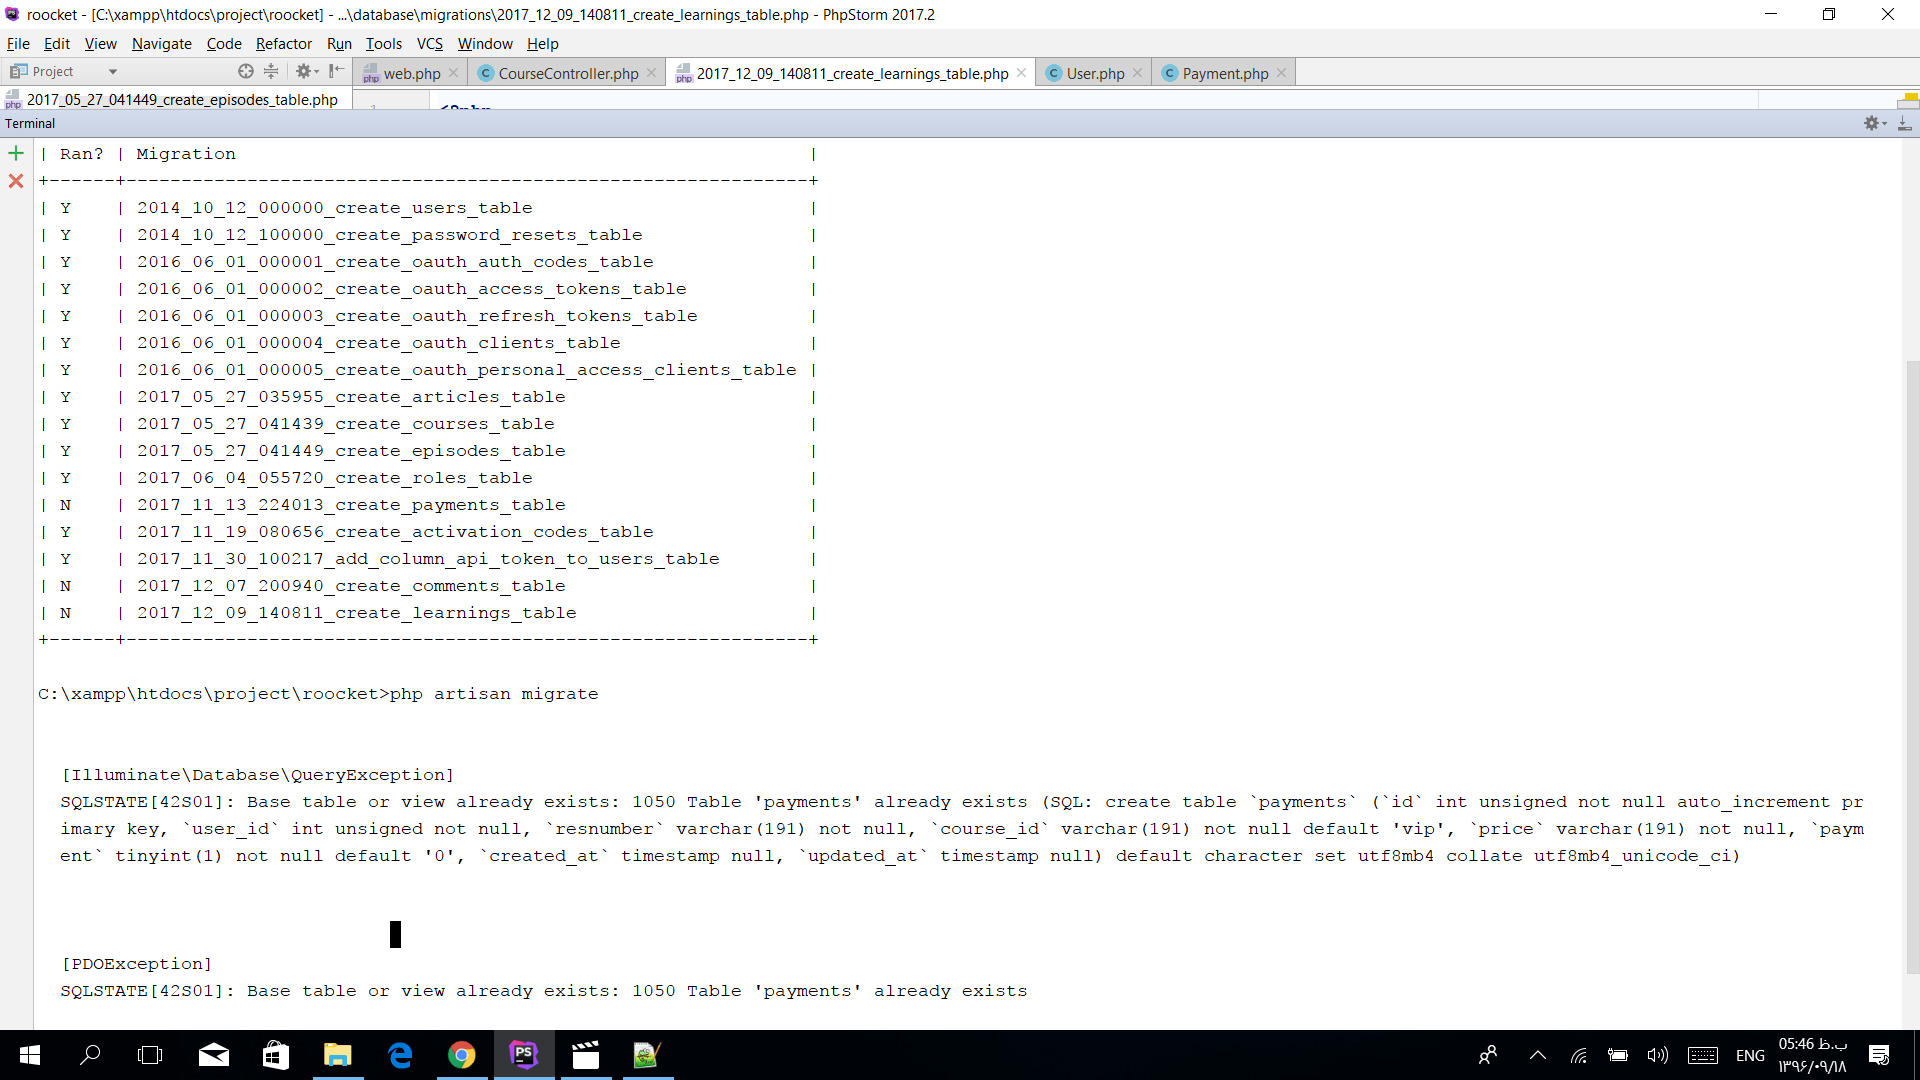Hide the Terminal panel with the arrow icon

pos(1904,123)
